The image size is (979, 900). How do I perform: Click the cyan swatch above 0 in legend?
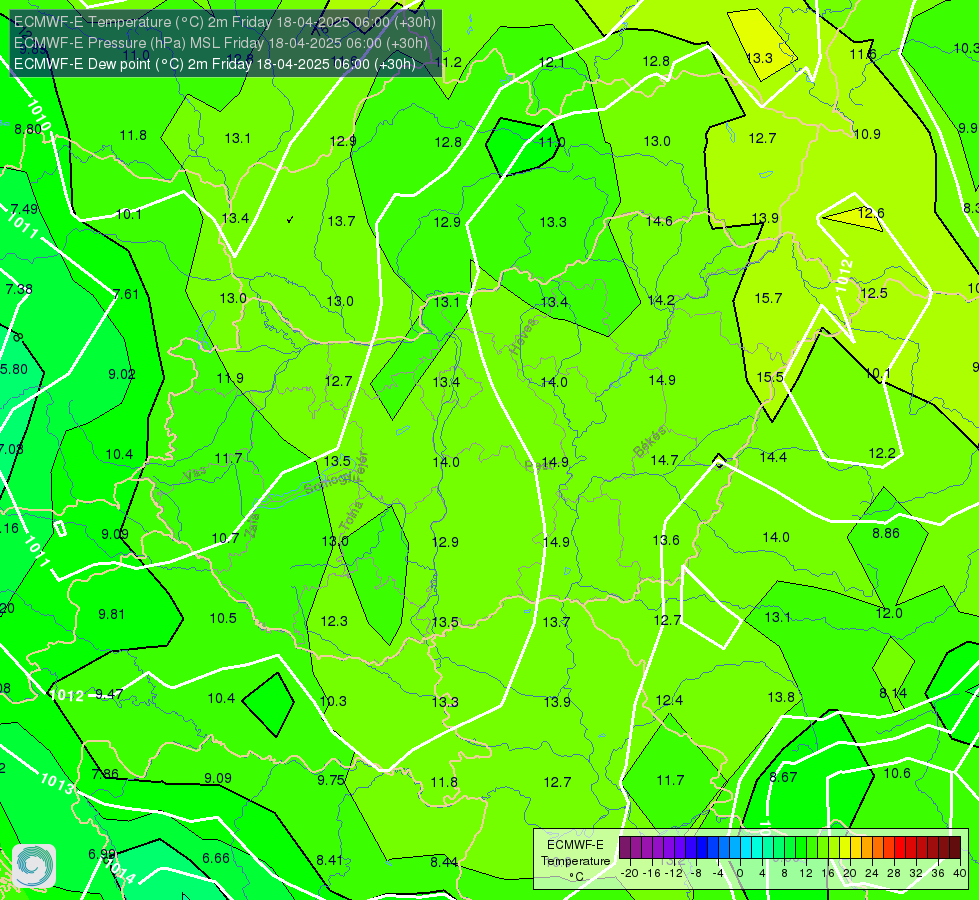[x=745, y=848]
